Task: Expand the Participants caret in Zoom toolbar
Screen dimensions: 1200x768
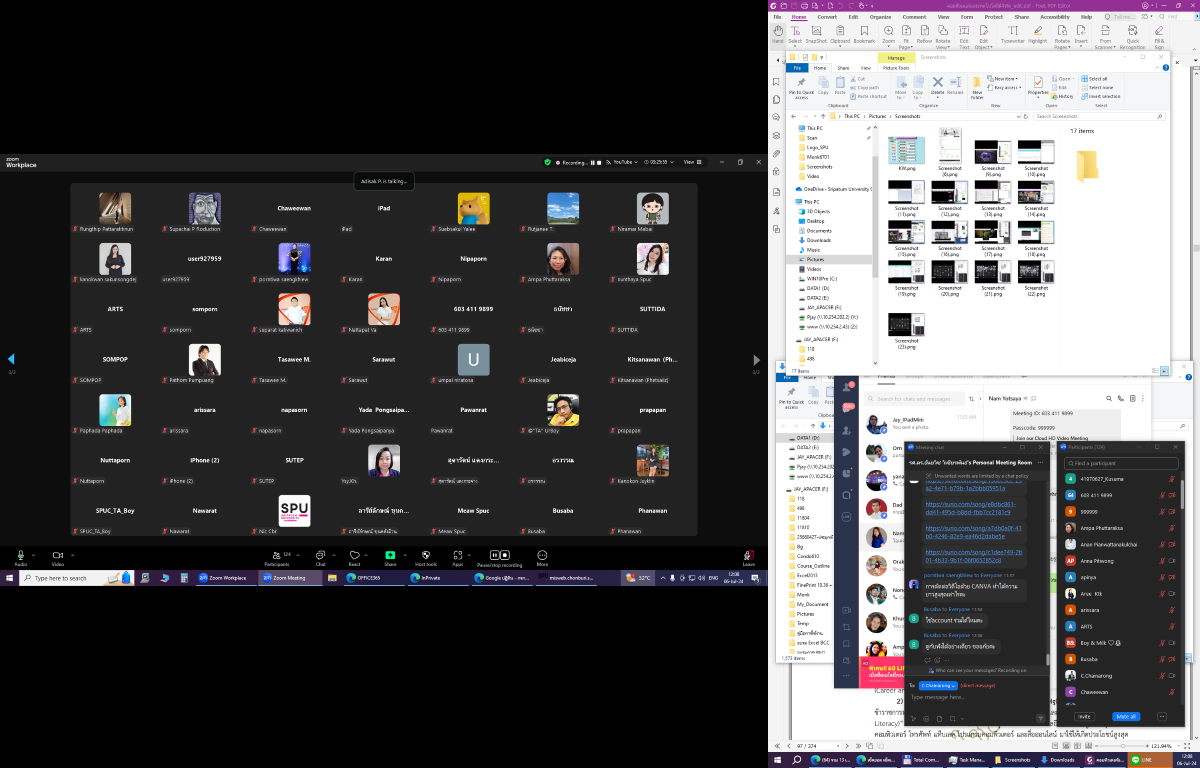Action: pyautogui.click(x=298, y=553)
